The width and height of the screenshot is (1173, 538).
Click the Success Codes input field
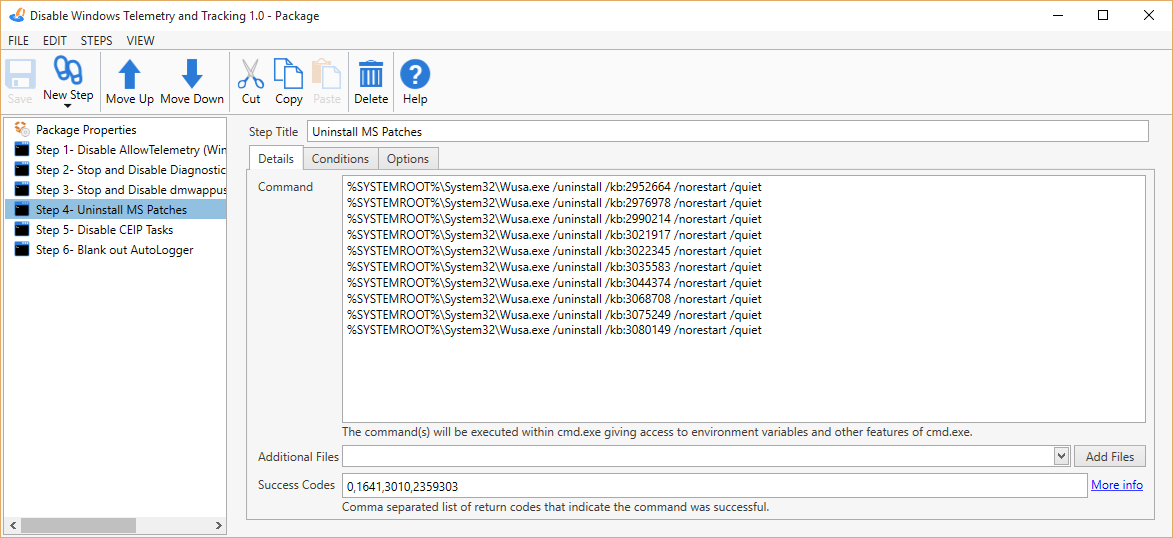[714, 486]
